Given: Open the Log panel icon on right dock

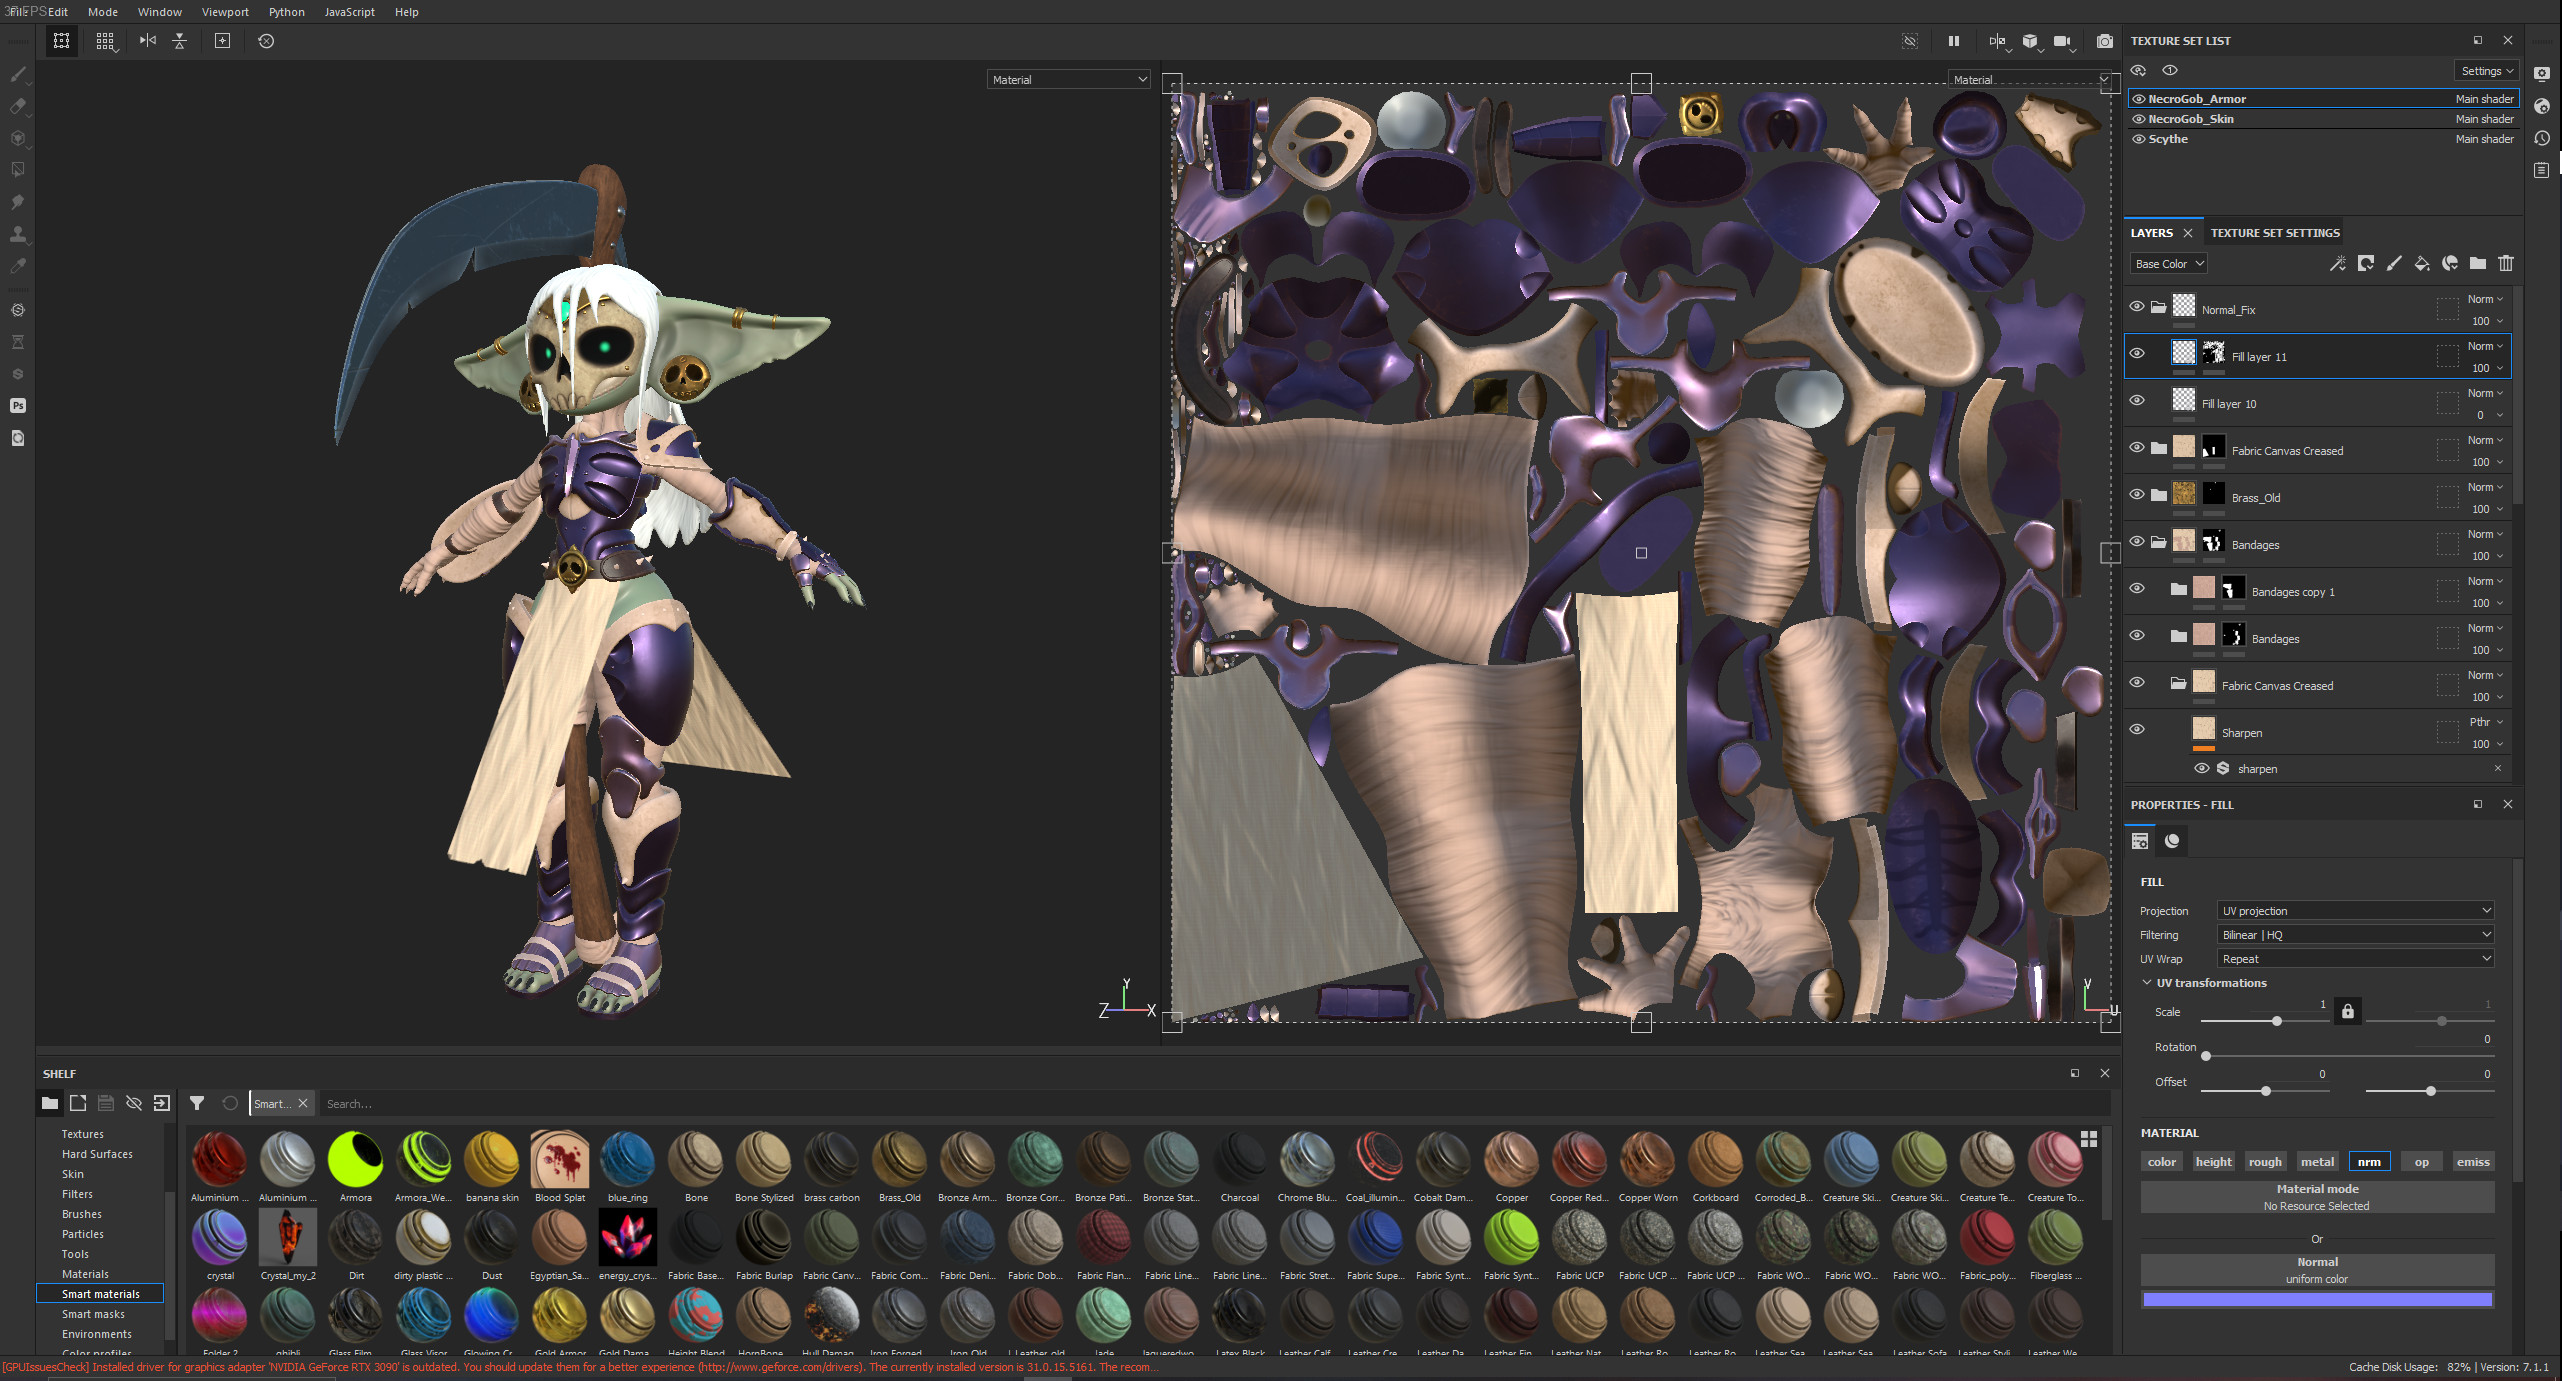Looking at the screenshot, I should [2542, 170].
